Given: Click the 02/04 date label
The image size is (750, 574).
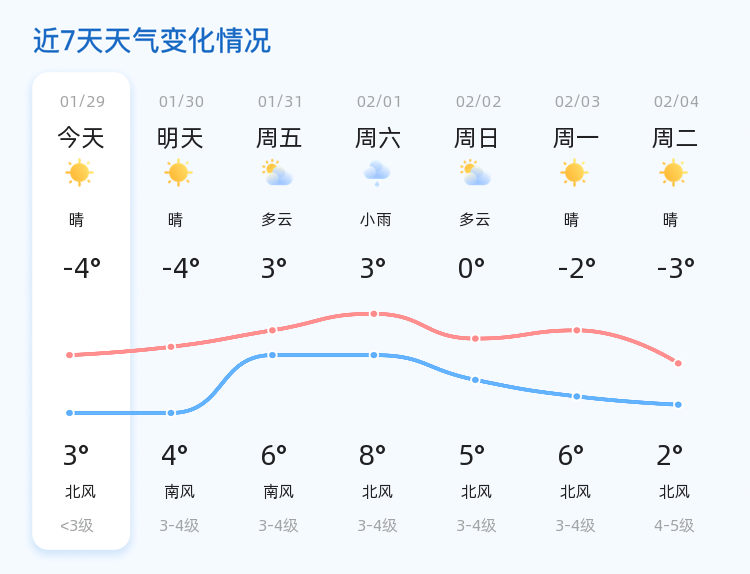Looking at the screenshot, I should (x=677, y=102).
